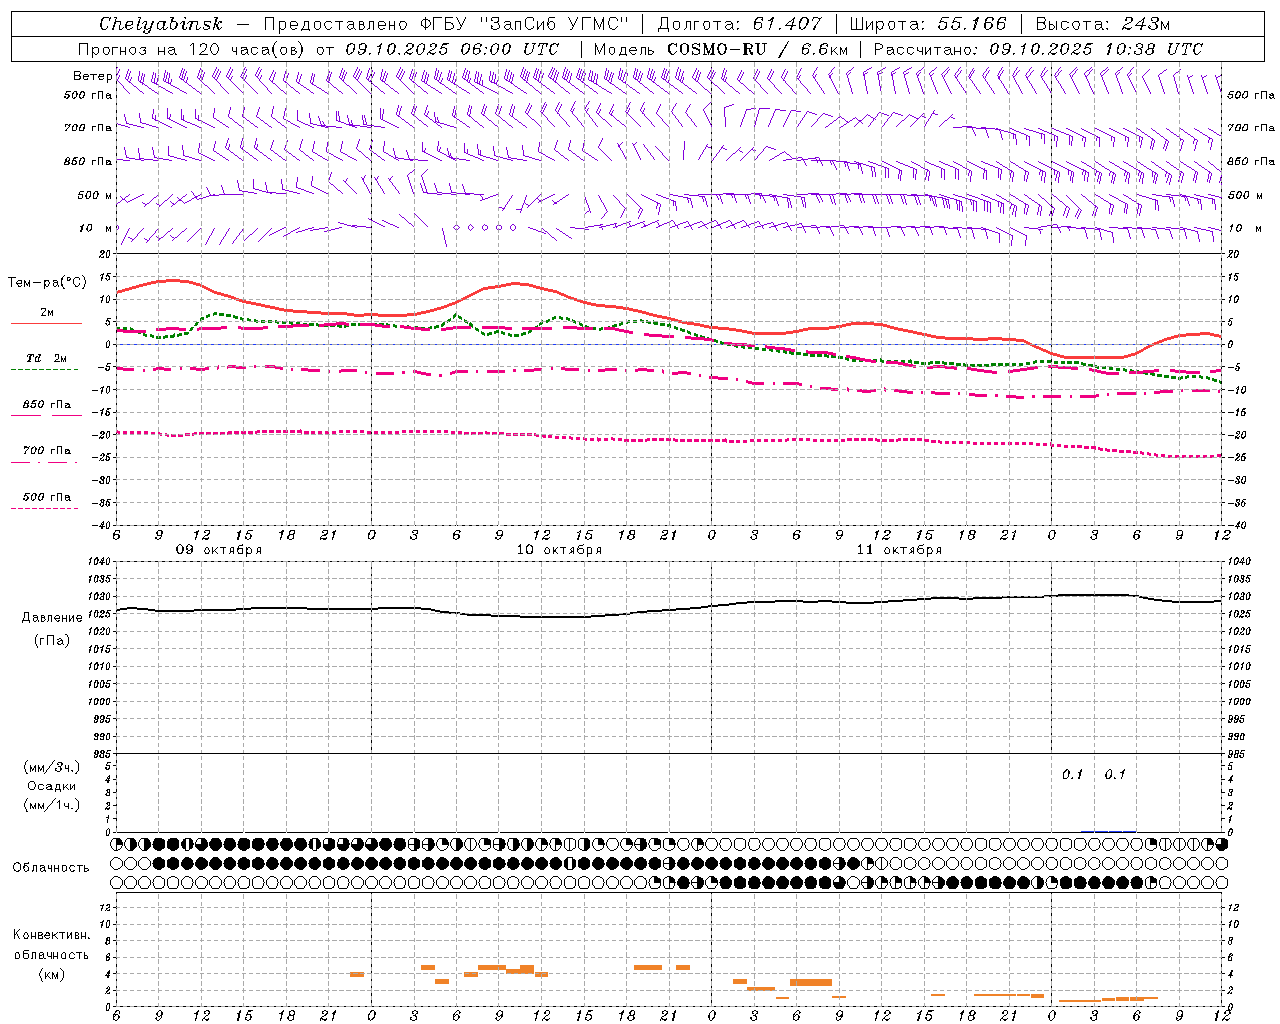The width and height of the screenshot is (1280, 1024).
Task: Click the Конвективн. label
Action: [x=51, y=935]
